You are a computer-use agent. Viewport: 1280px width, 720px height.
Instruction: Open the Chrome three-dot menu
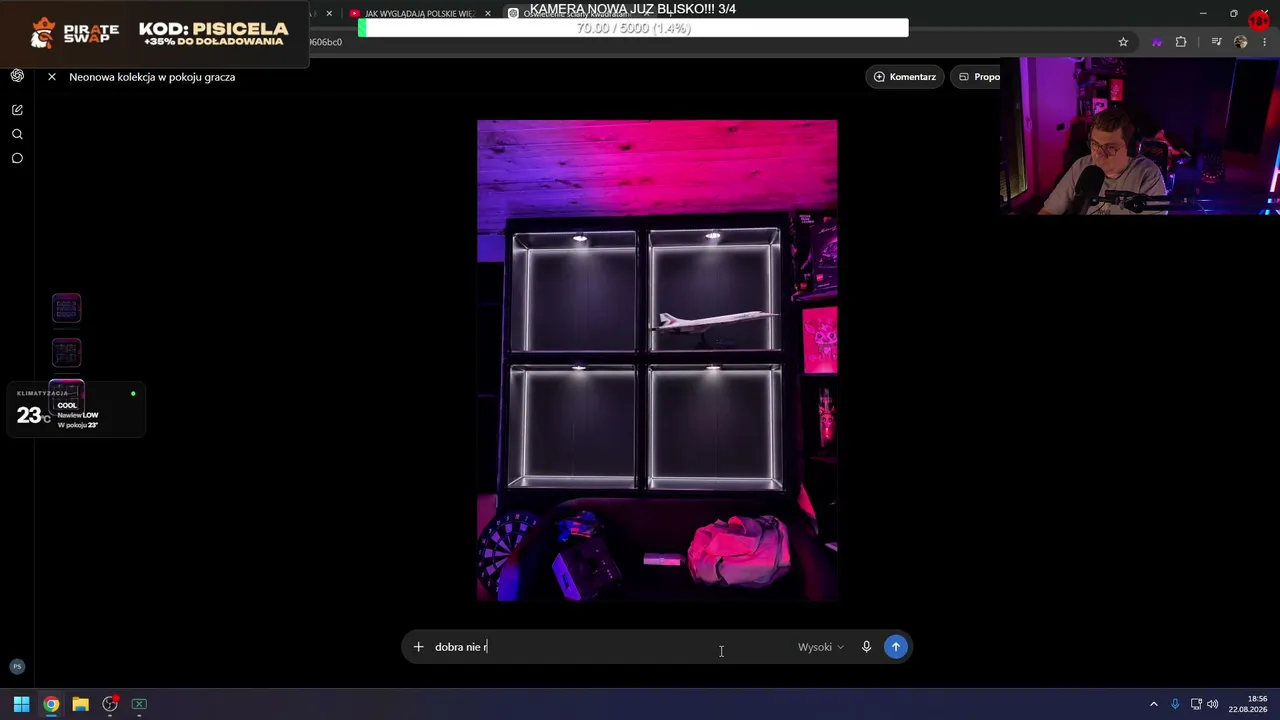click(x=1265, y=42)
